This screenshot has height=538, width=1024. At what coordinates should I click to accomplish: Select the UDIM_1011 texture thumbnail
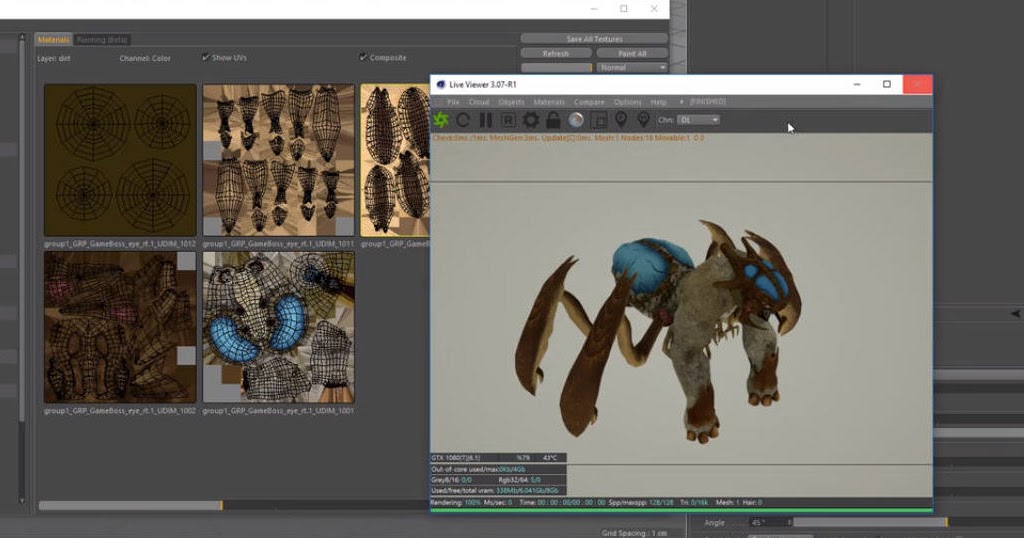(279, 160)
